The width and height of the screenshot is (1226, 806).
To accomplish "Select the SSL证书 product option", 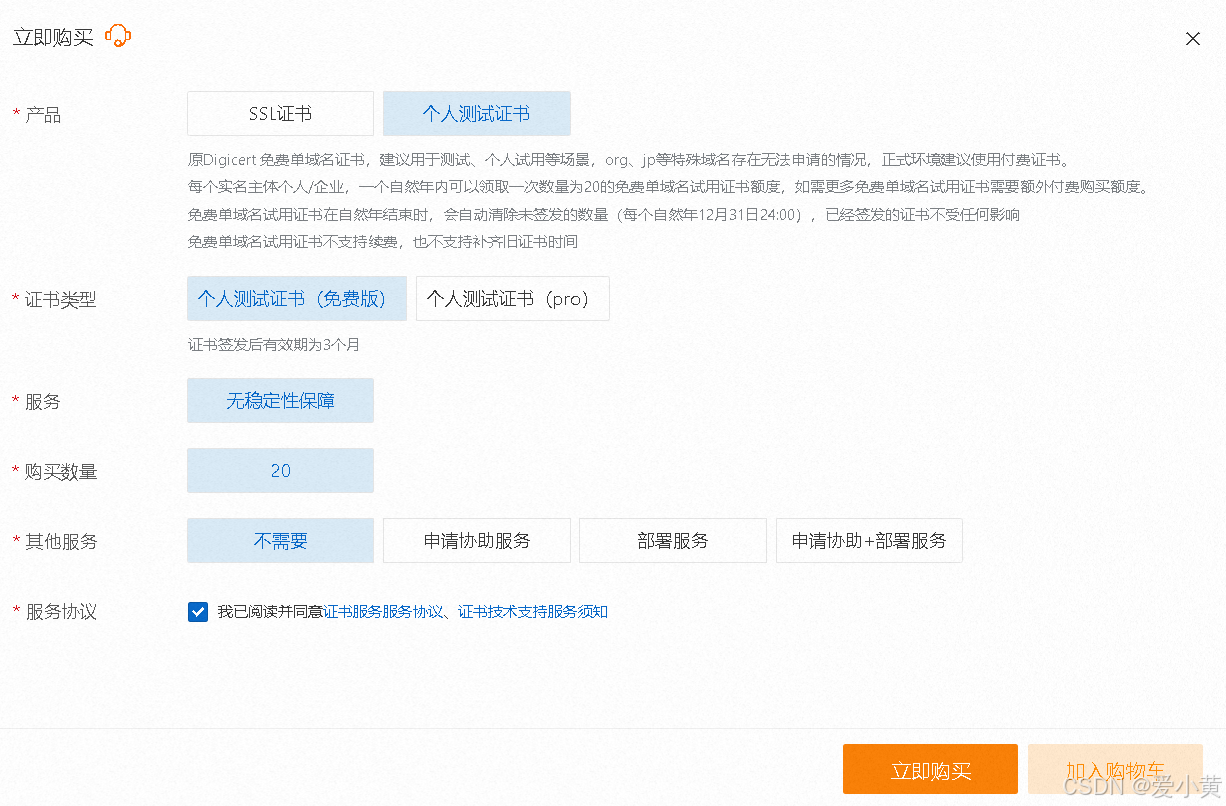I will point(280,114).
